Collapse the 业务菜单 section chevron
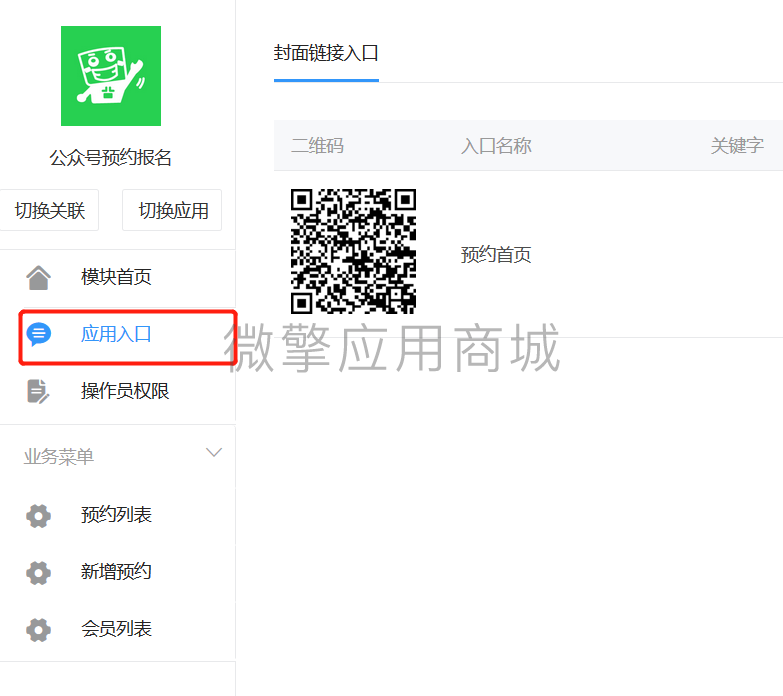The height and width of the screenshot is (696, 783). click(214, 452)
